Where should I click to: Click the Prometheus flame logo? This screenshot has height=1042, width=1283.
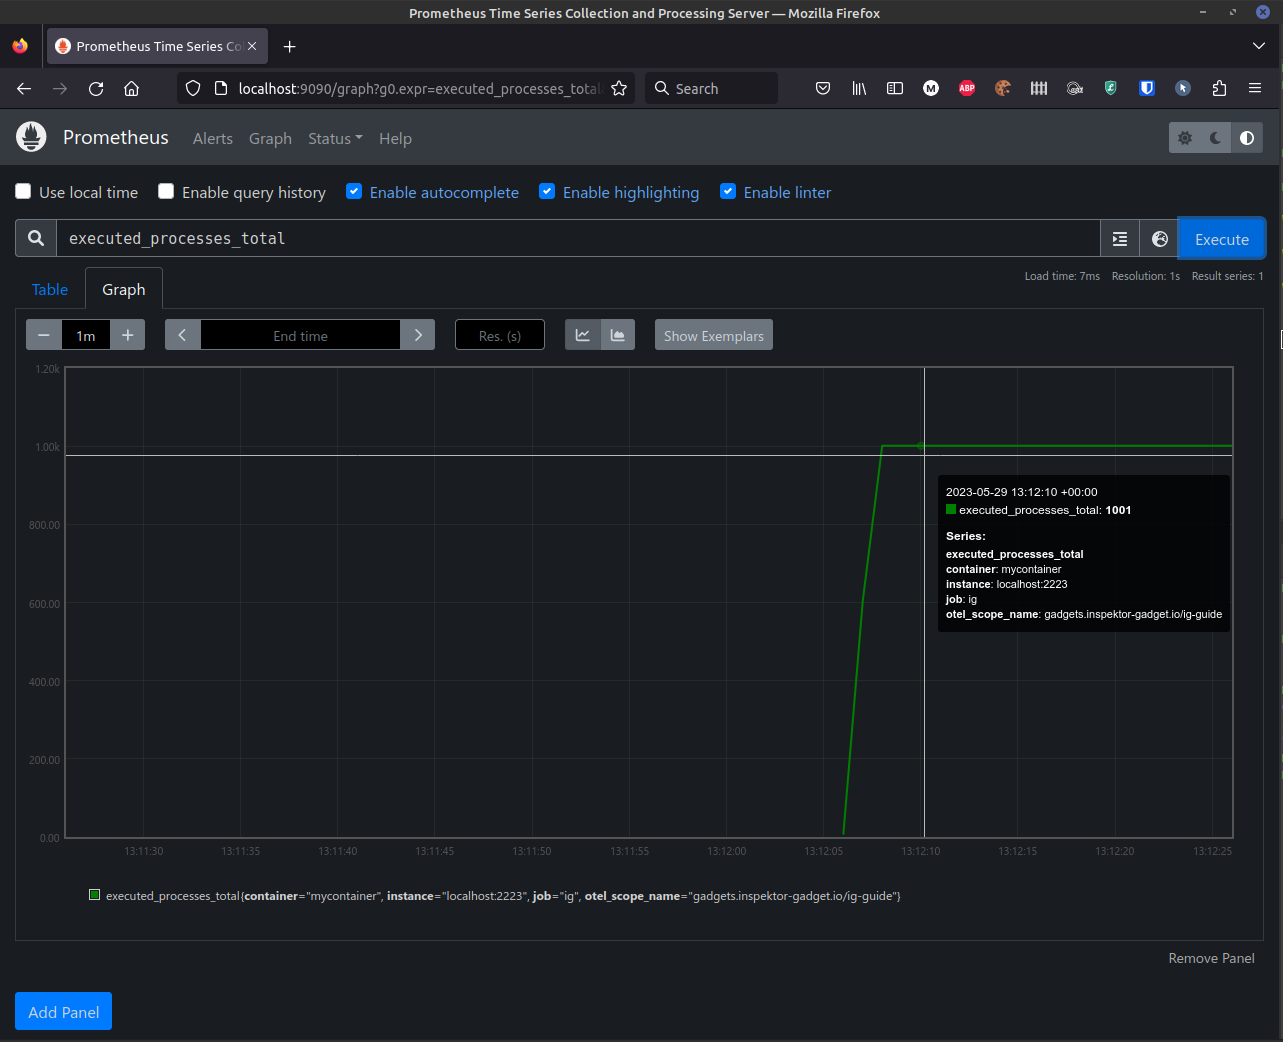(32, 137)
